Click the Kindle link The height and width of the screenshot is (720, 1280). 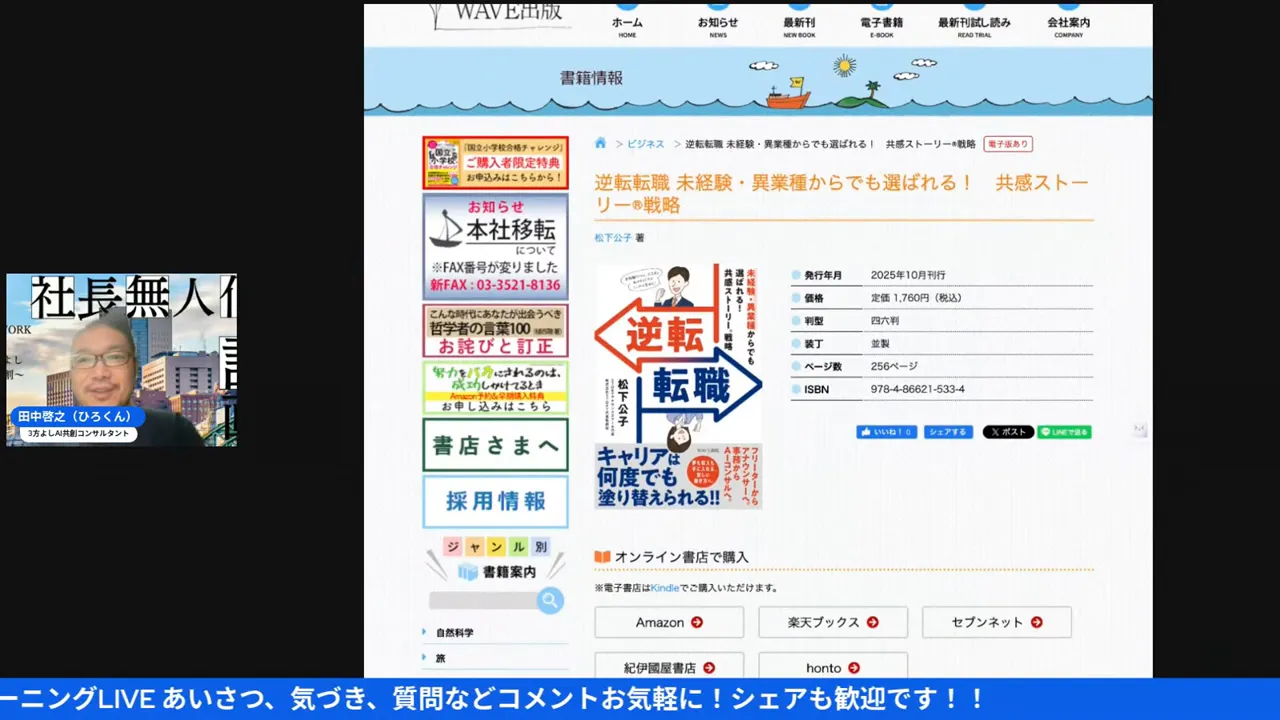(x=664, y=588)
